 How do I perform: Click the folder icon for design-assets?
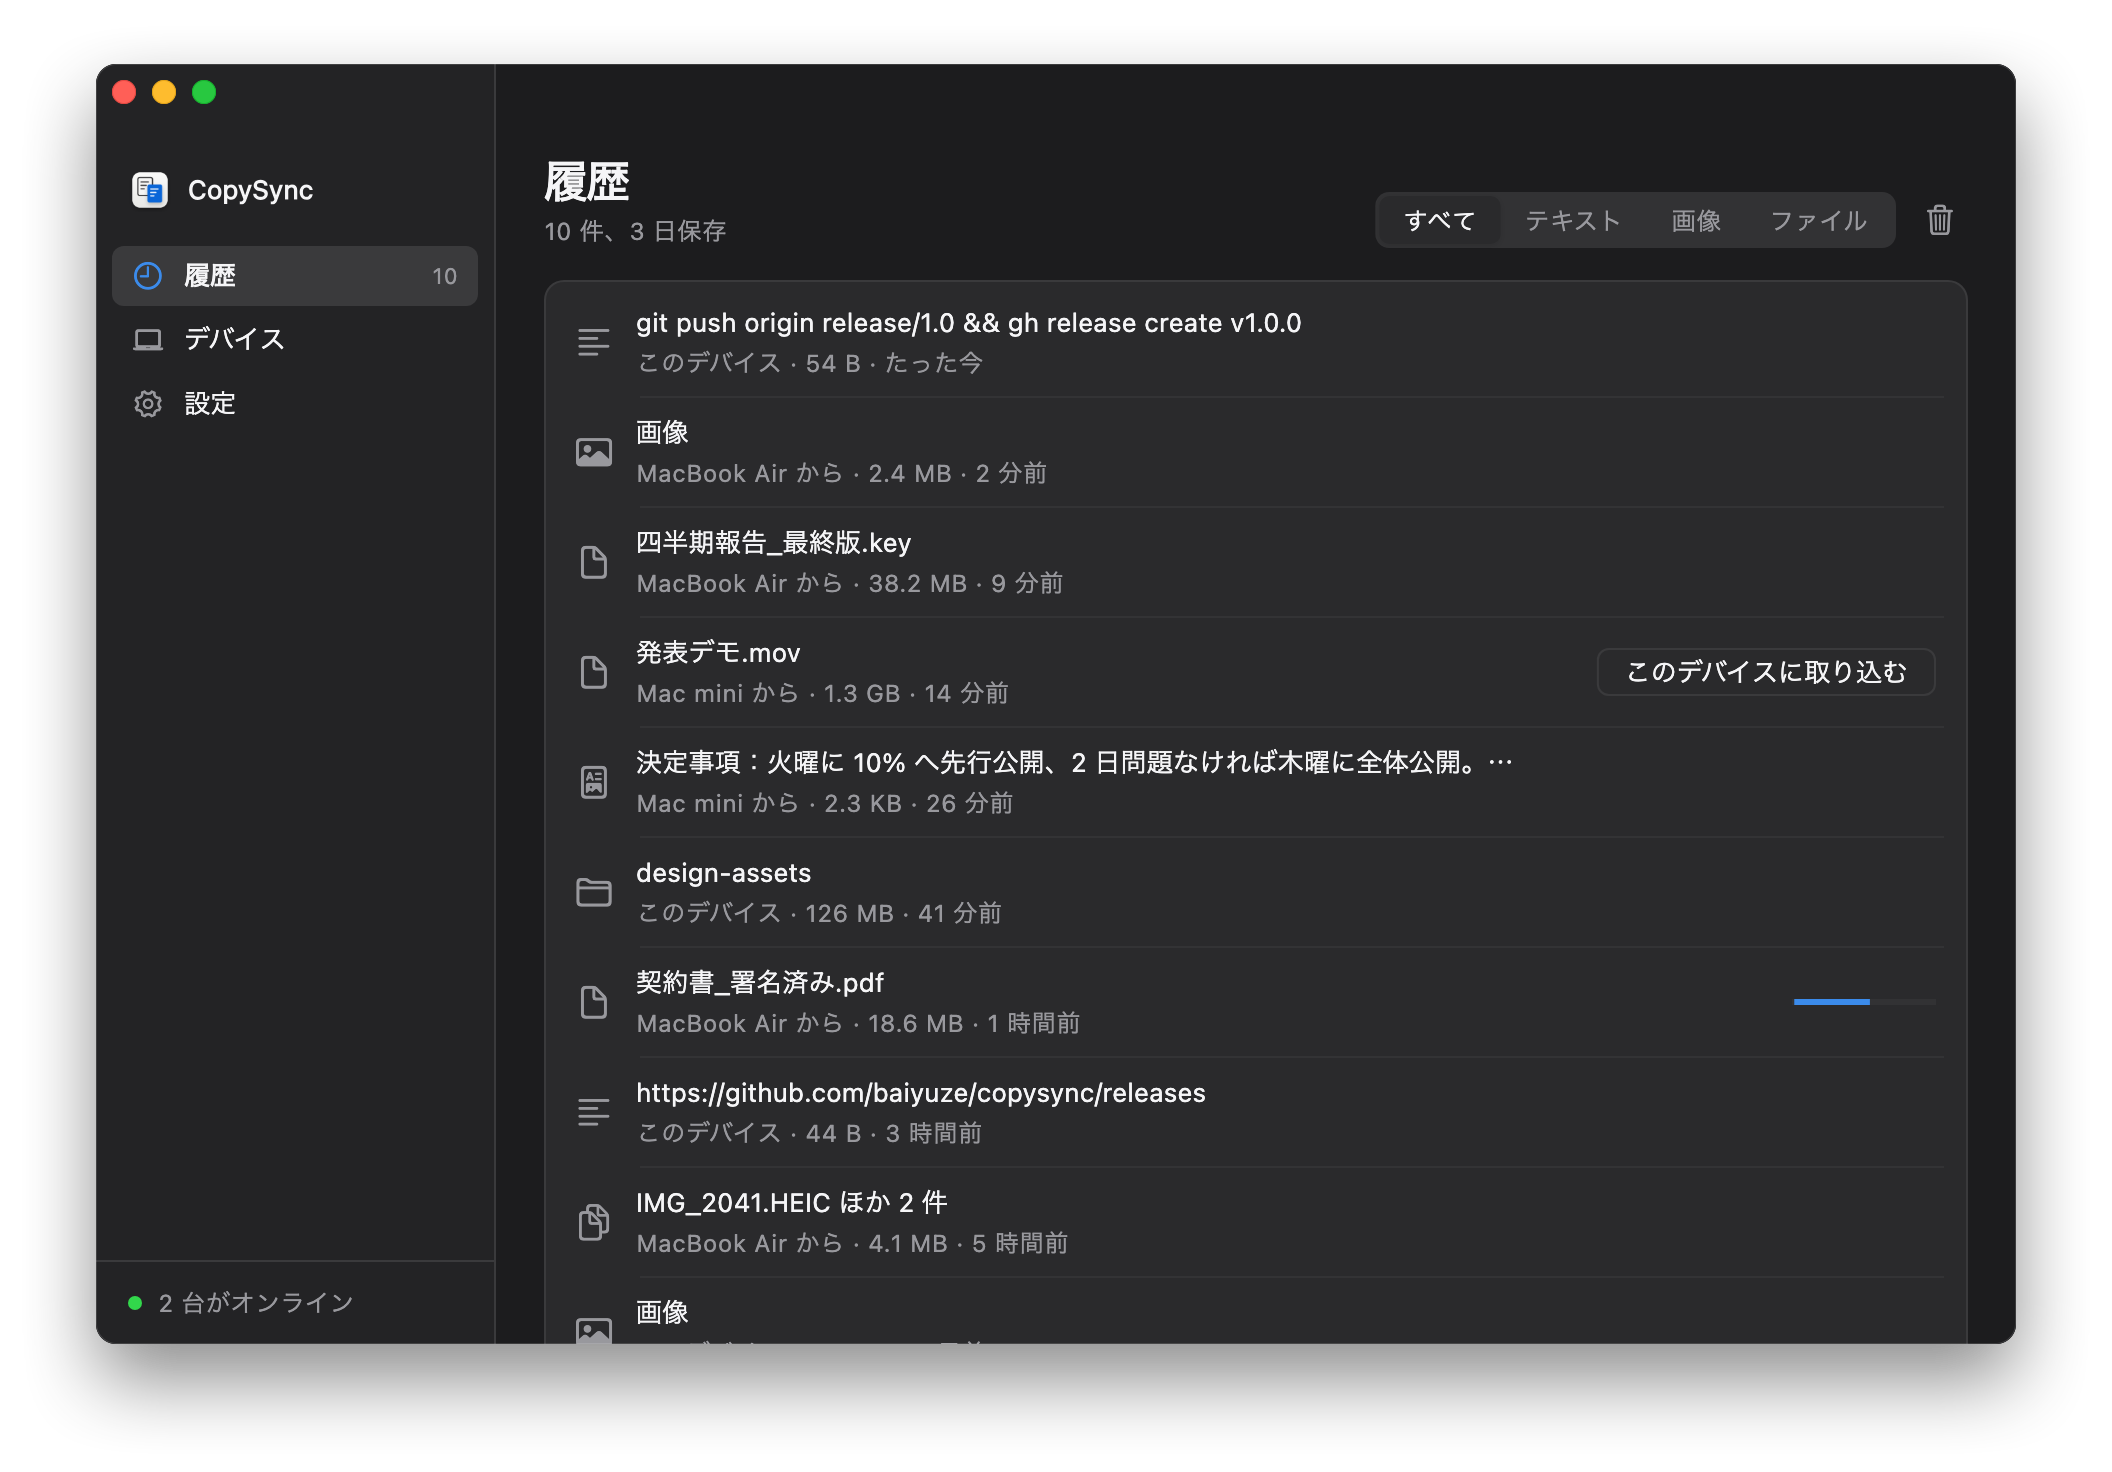593,892
